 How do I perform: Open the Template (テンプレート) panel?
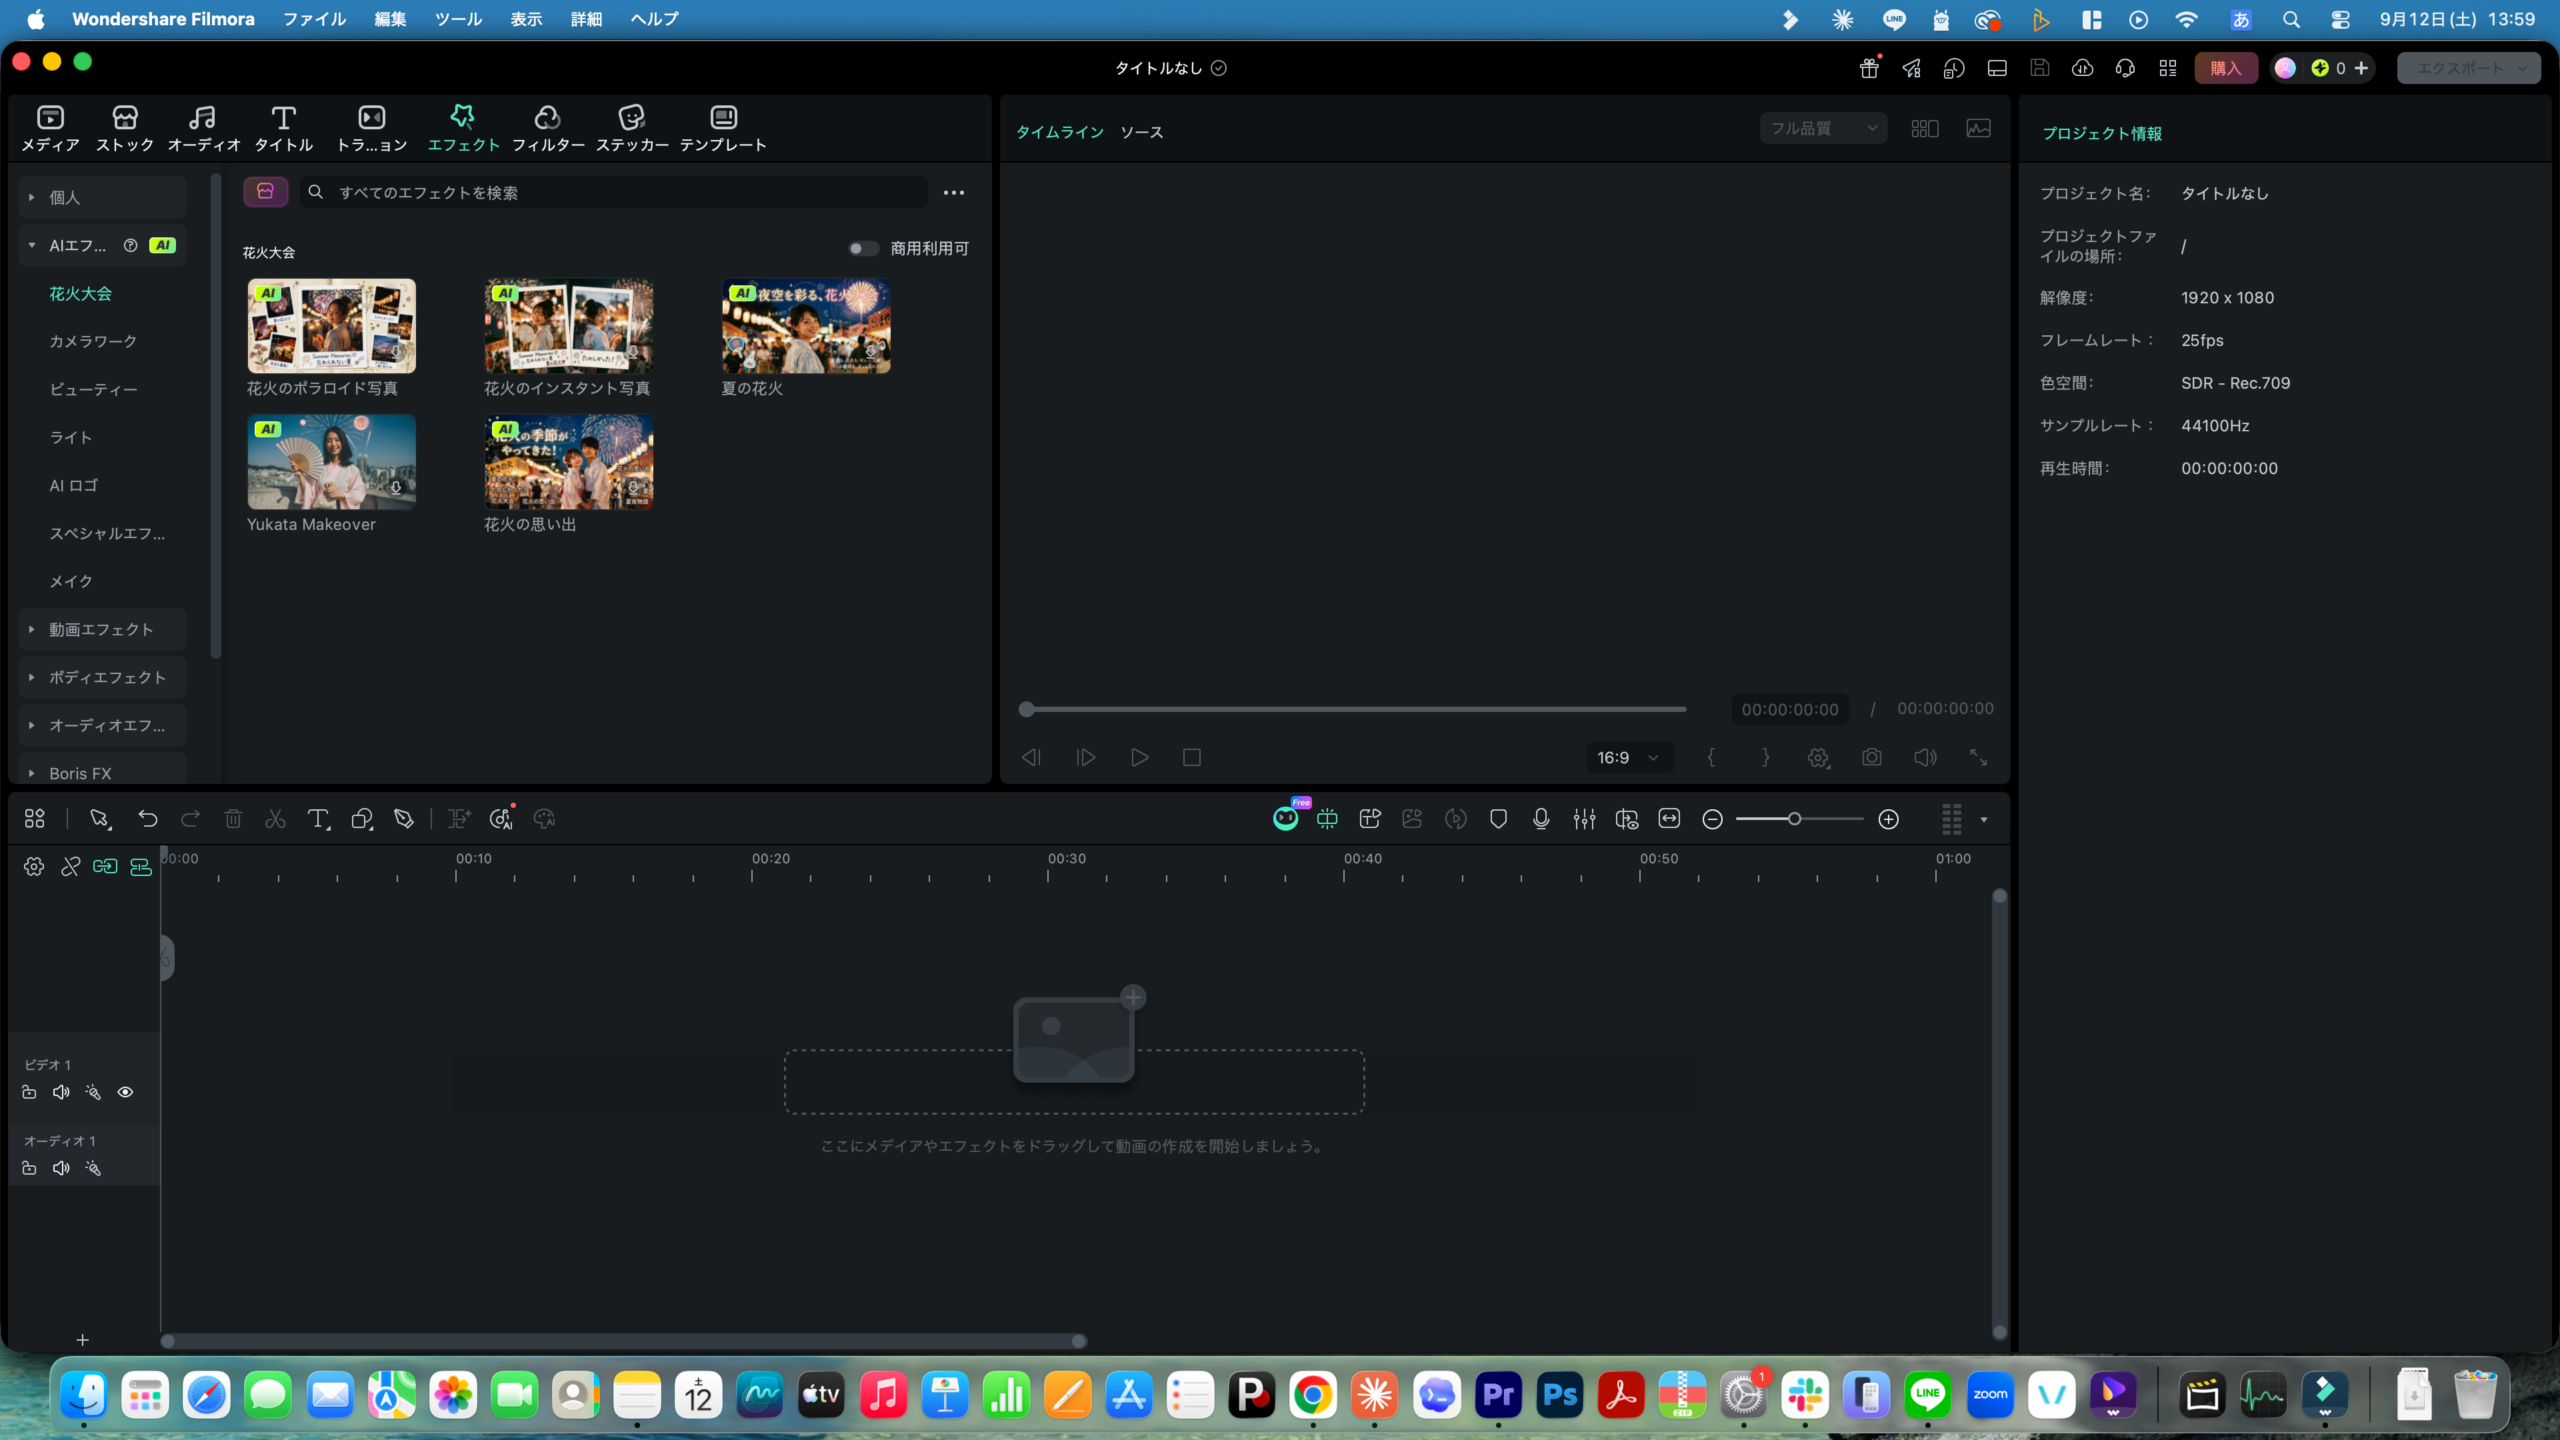(x=723, y=129)
